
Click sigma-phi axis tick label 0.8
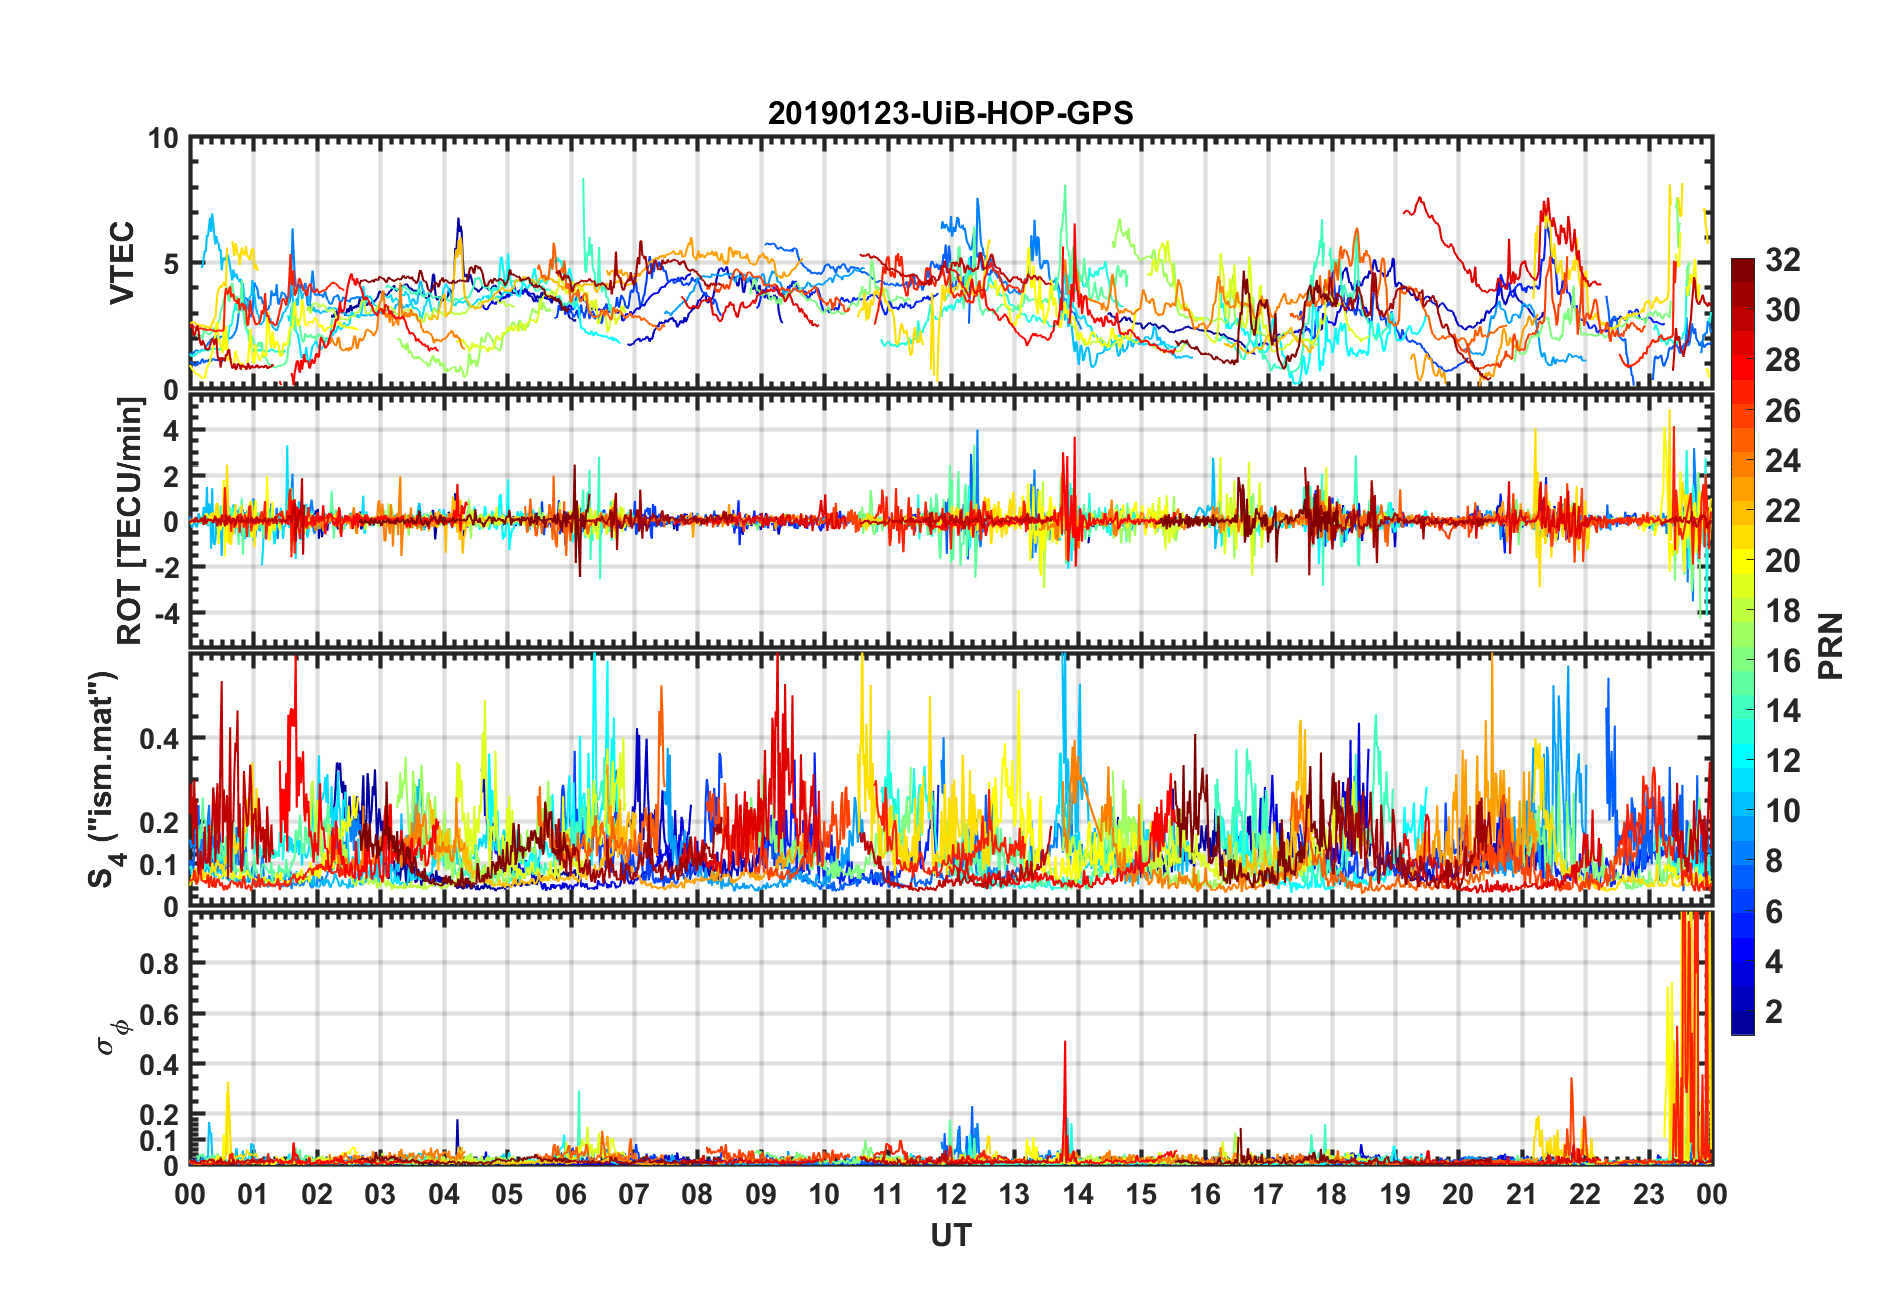click(x=159, y=964)
